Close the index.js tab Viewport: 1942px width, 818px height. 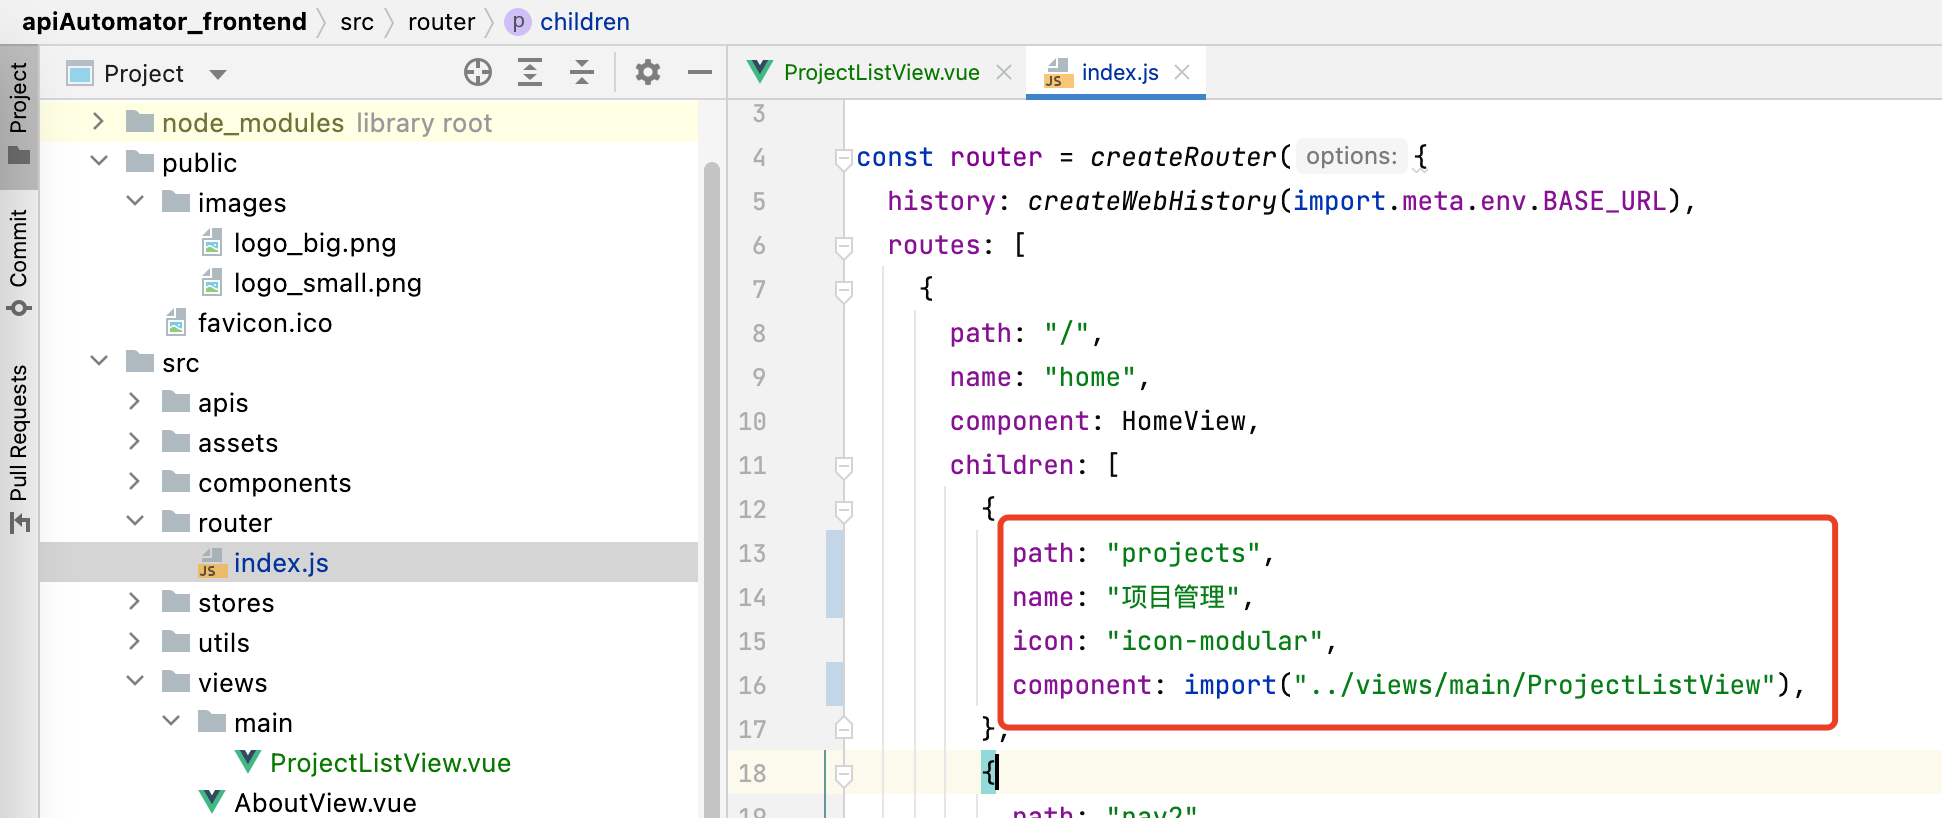point(1182,72)
